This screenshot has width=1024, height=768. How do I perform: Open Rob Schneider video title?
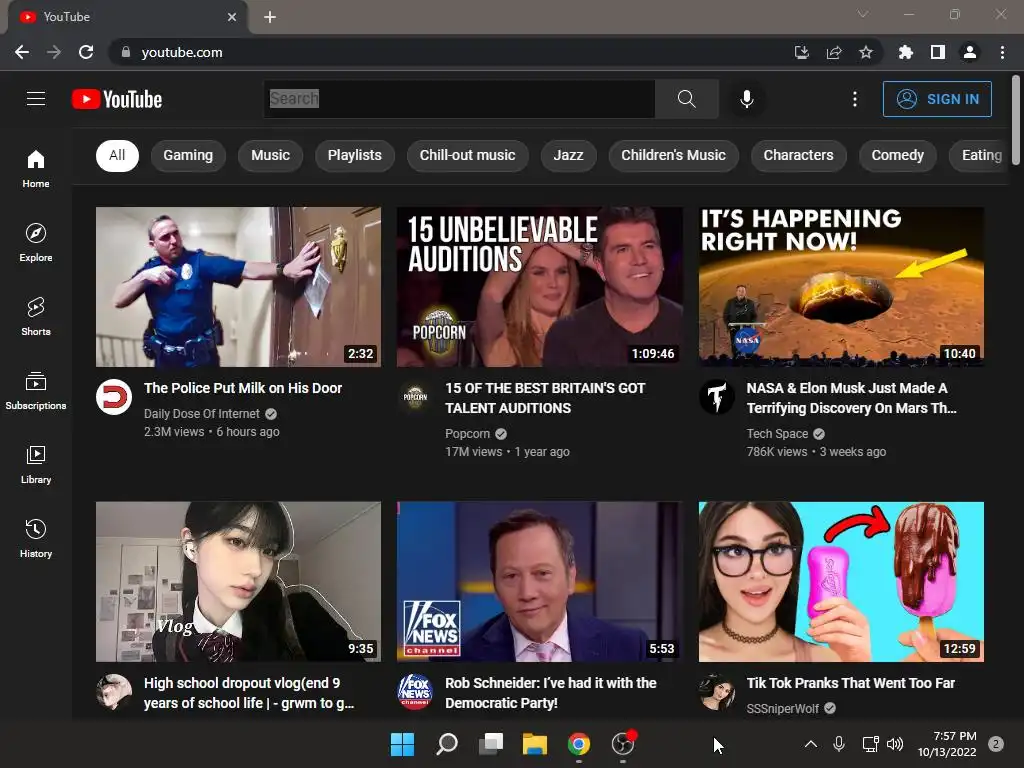pos(551,693)
